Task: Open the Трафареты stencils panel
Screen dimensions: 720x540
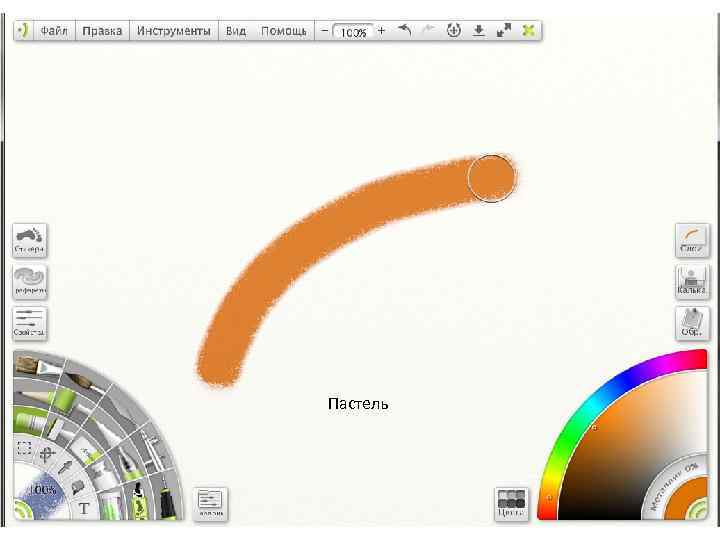Action: (29, 281)
